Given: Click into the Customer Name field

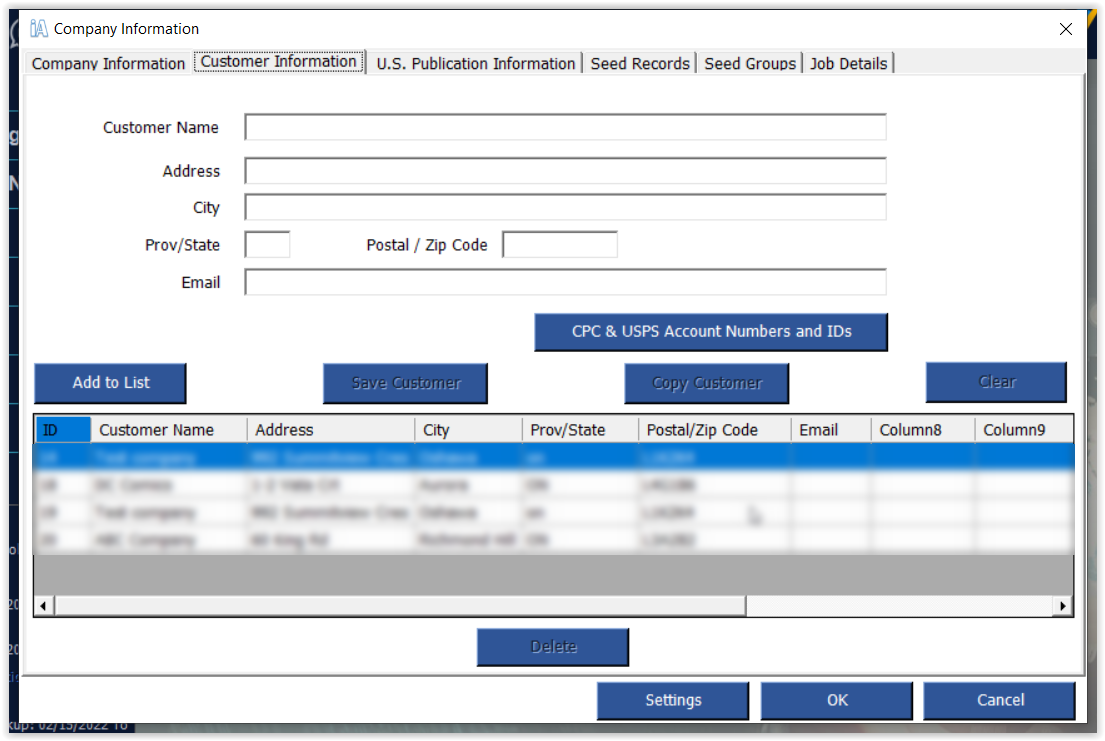Looking at the screenshot, I should coord(565,127).
